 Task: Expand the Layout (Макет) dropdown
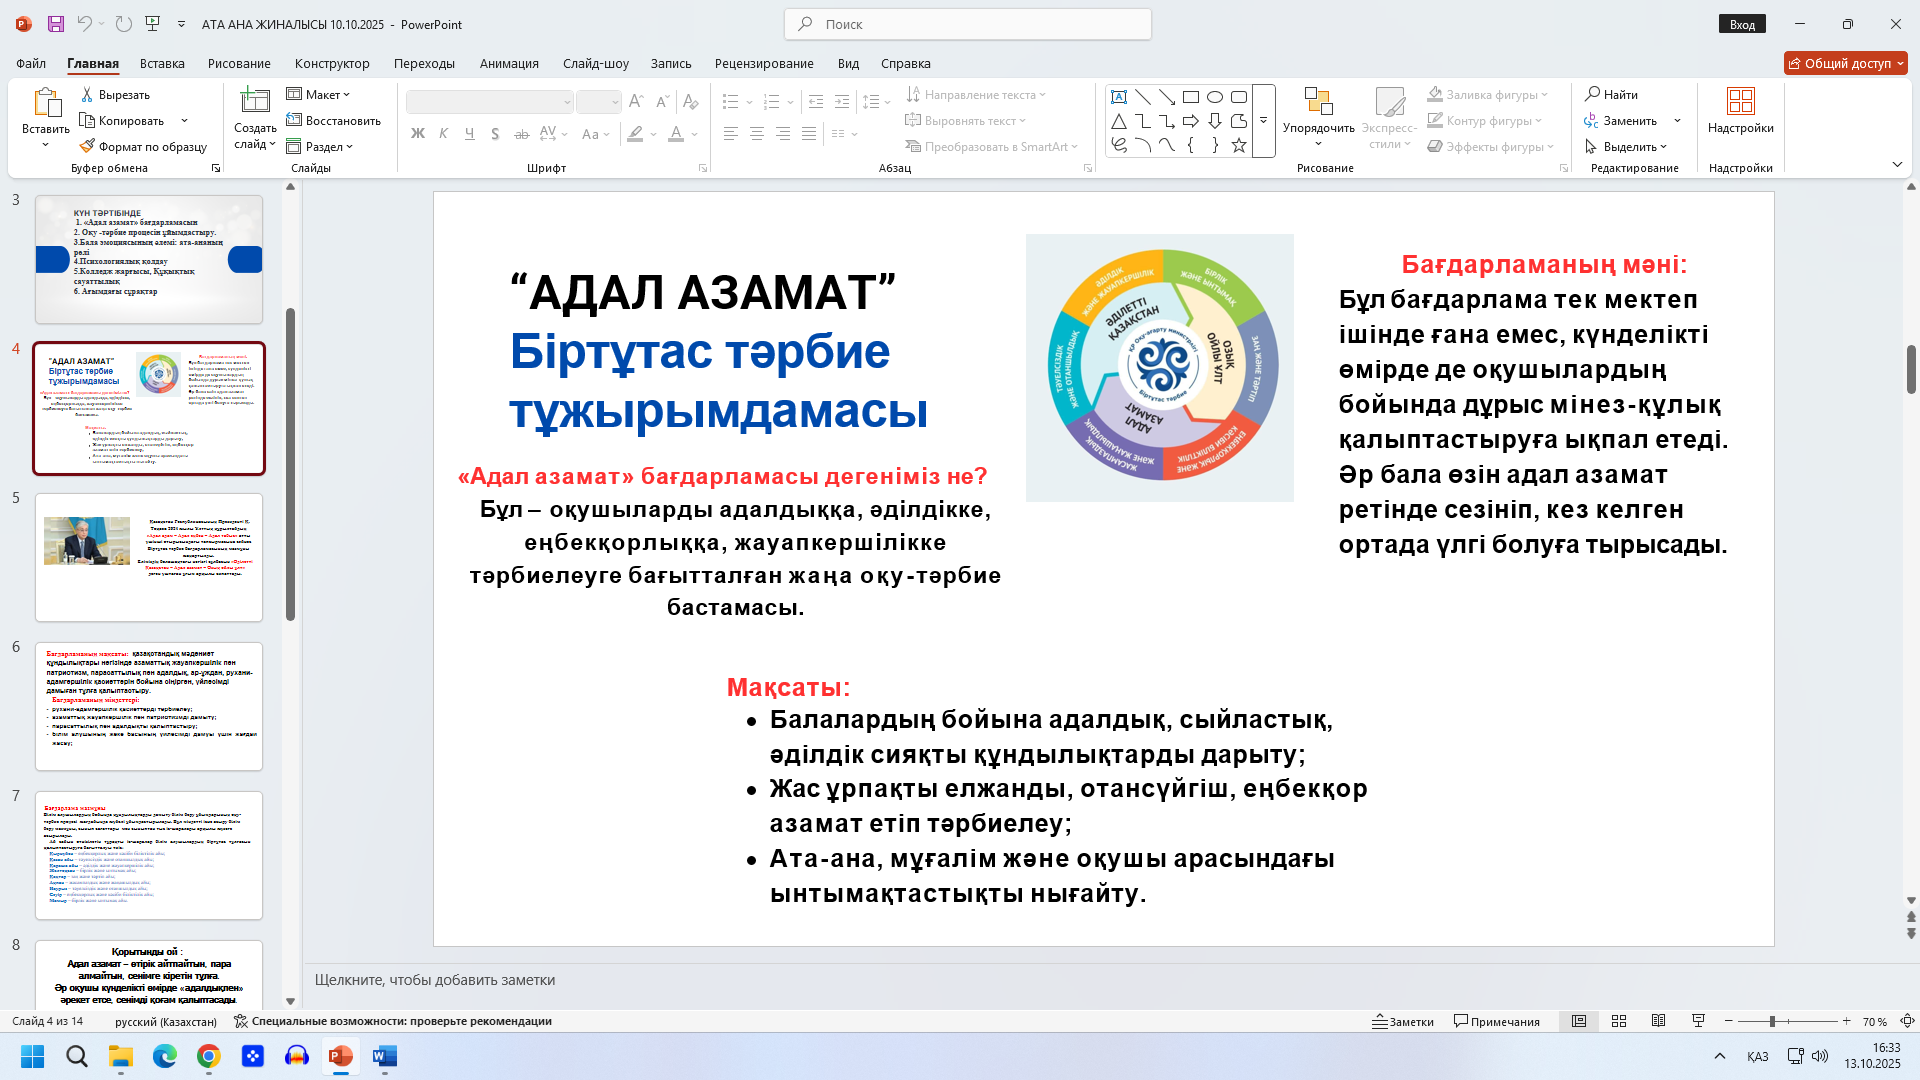coord(319,94)
